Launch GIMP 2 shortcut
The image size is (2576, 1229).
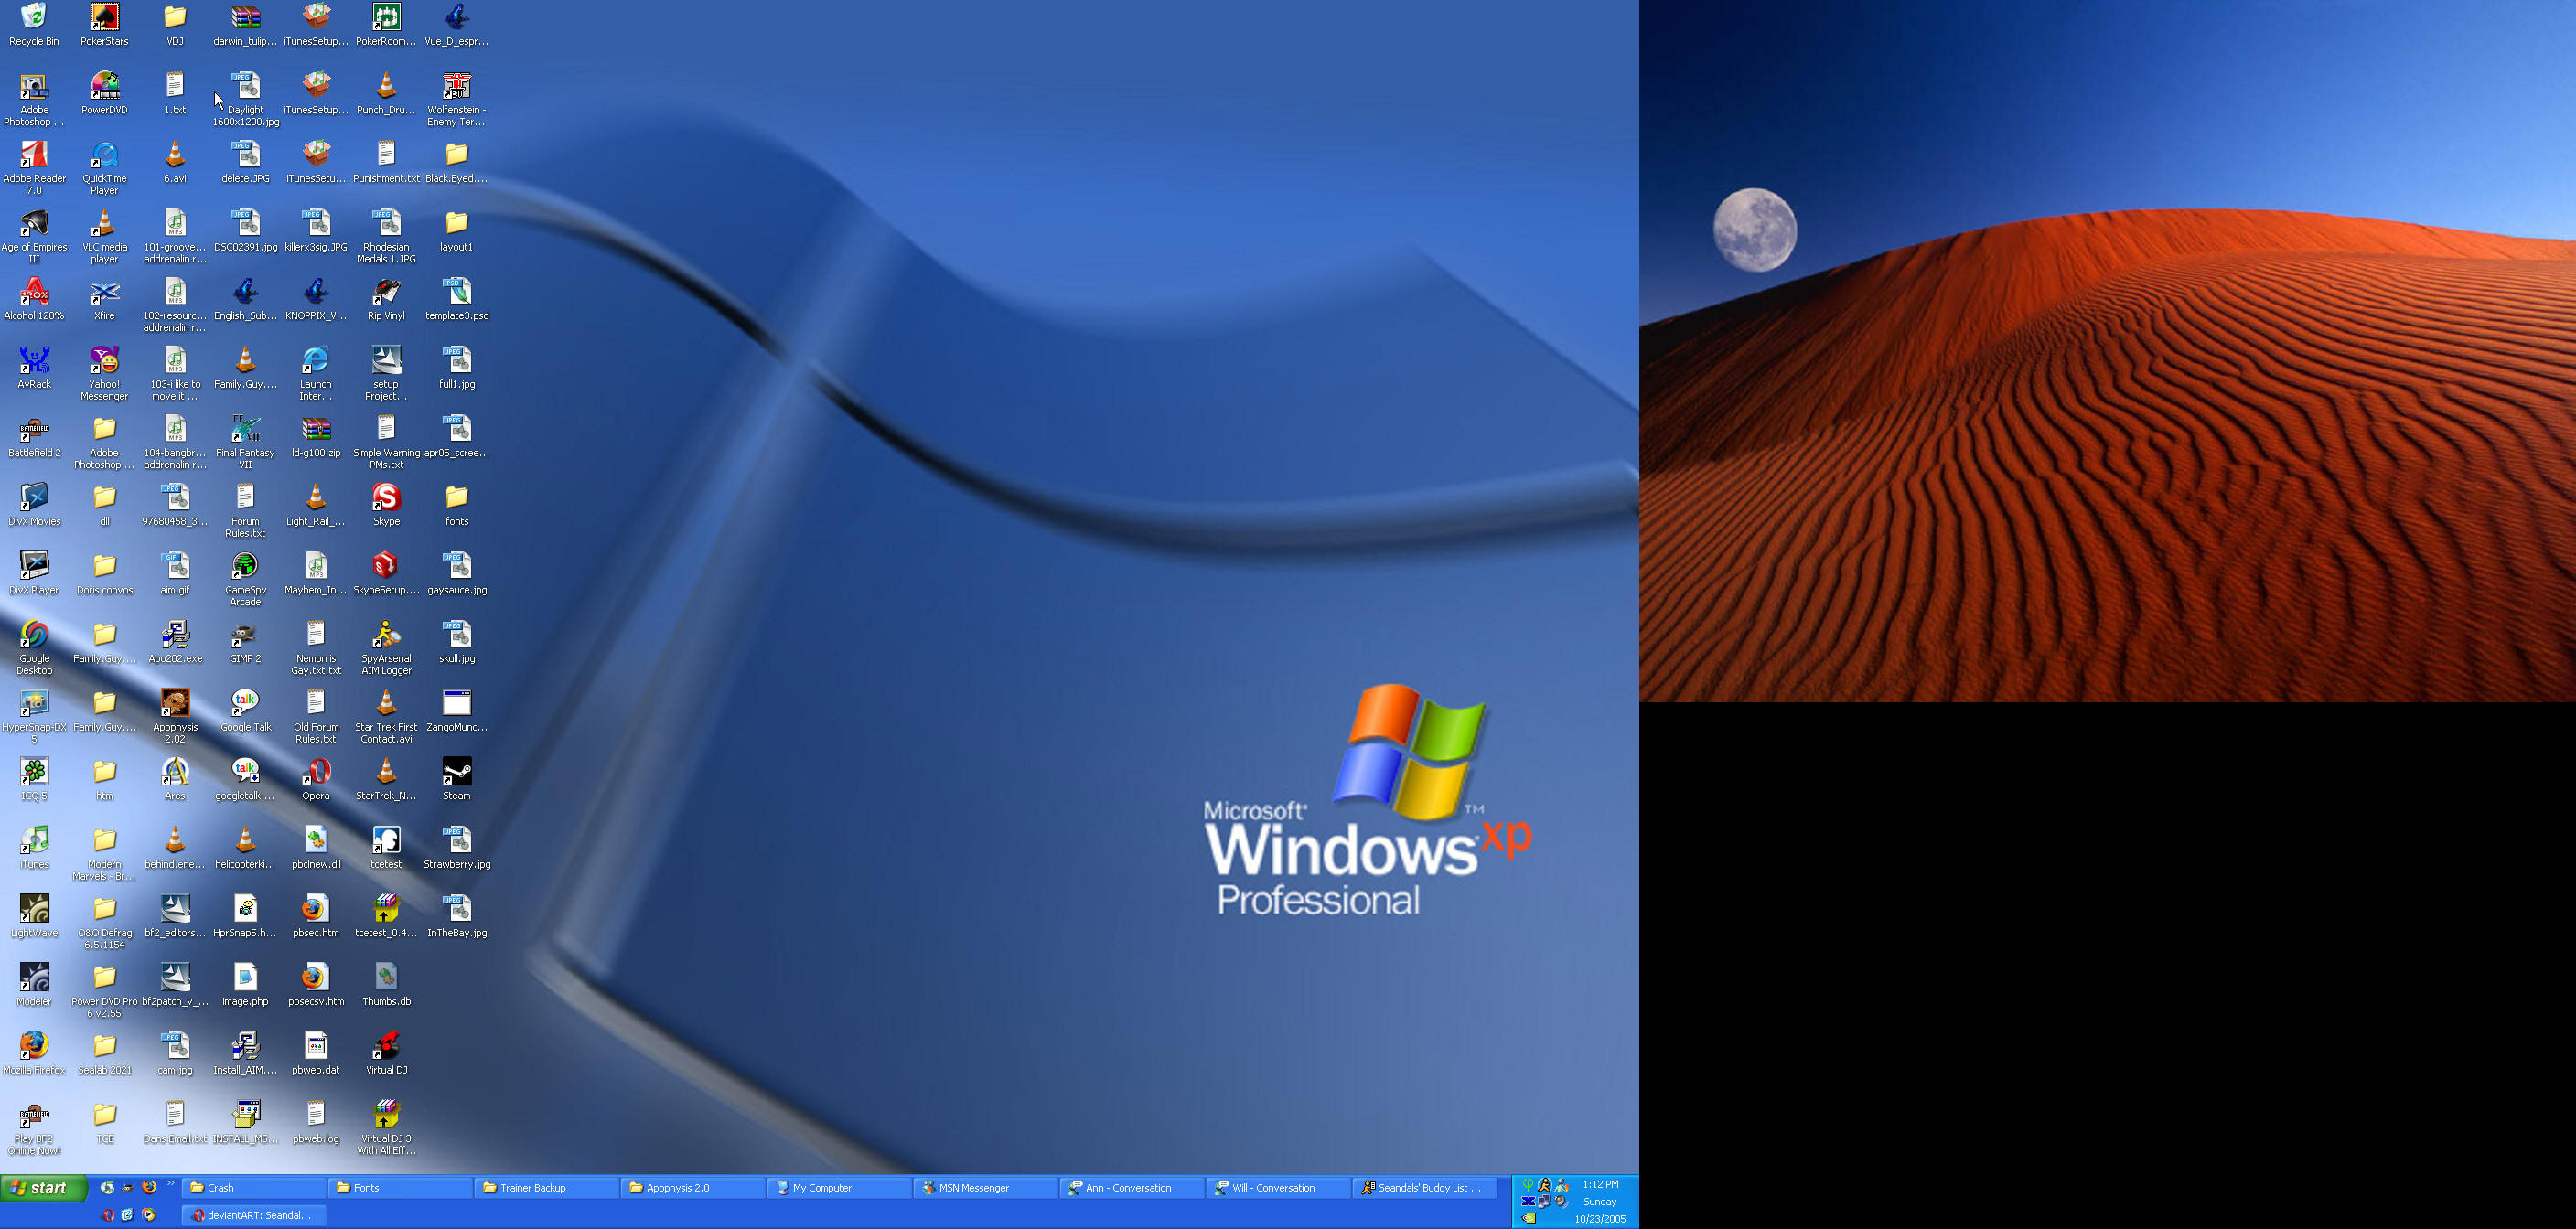[245, 642]
